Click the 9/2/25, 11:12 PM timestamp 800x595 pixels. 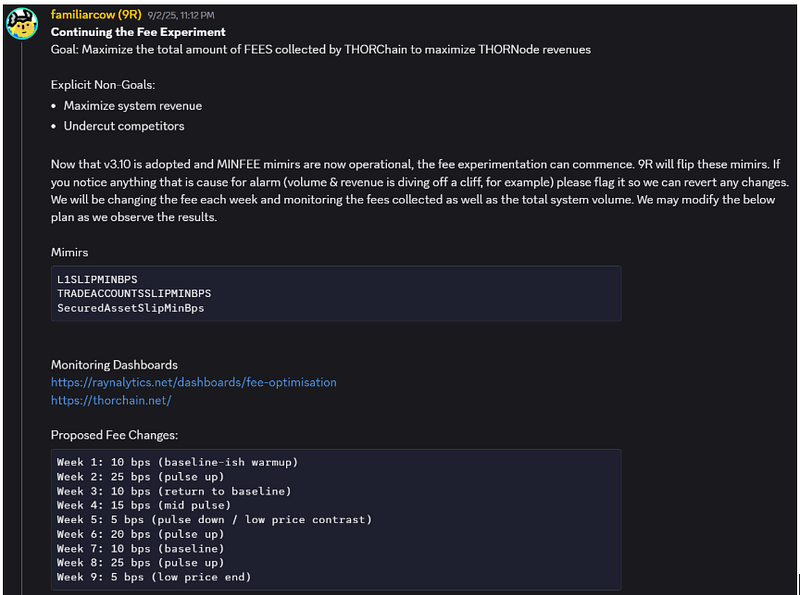181,16
